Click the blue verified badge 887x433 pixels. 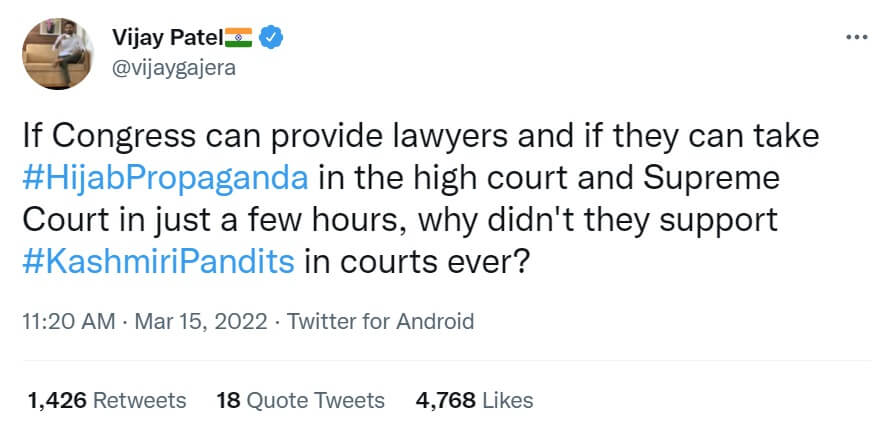pyautogui.click(x=273, y=38)
